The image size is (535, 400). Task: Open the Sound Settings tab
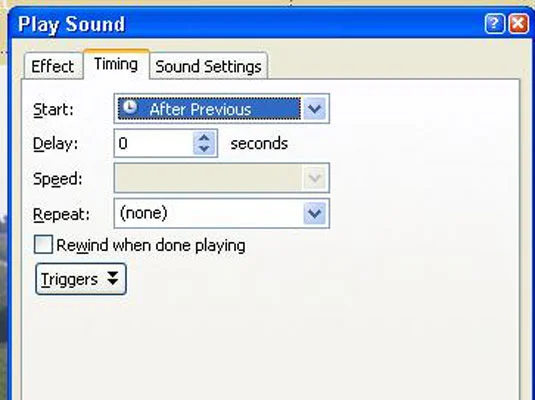coord(208,66)
